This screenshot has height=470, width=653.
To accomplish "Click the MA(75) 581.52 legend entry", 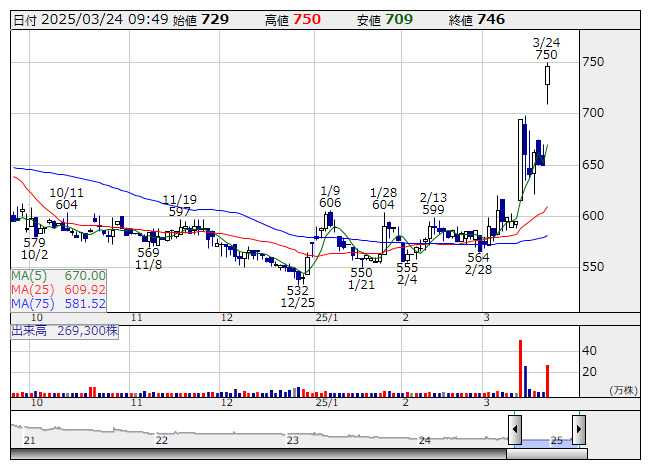I will pos(58,304).
